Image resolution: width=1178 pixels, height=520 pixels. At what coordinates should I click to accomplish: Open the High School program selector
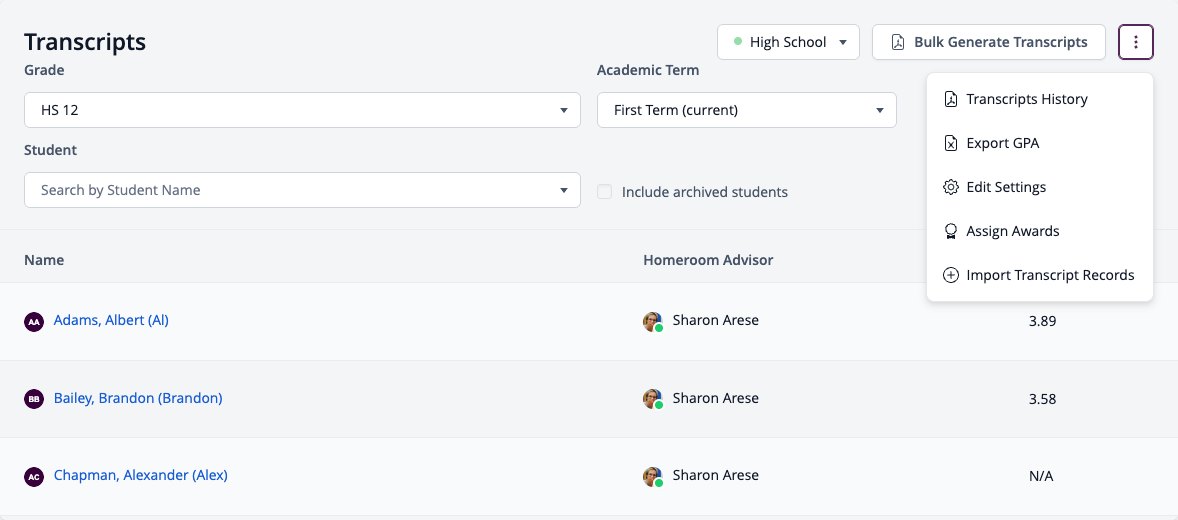pos(788,42)
